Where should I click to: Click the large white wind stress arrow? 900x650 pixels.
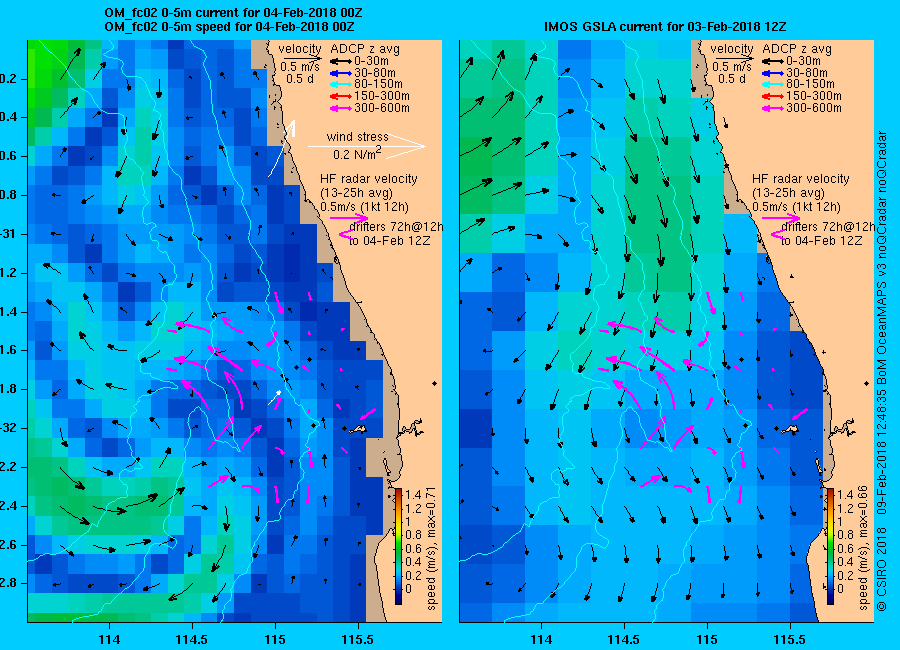pyautogui.click(x=367, y=146)
